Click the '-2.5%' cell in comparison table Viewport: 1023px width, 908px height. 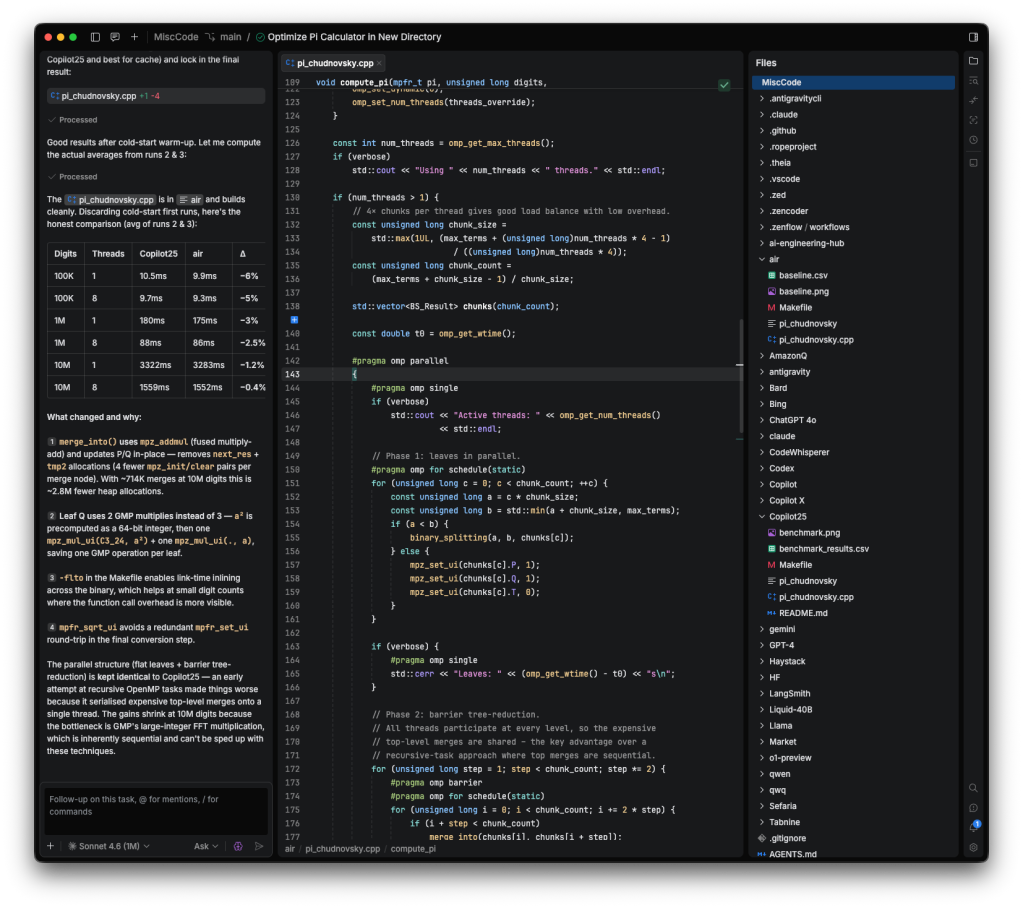pyautogui.click(x=250, y=342)
